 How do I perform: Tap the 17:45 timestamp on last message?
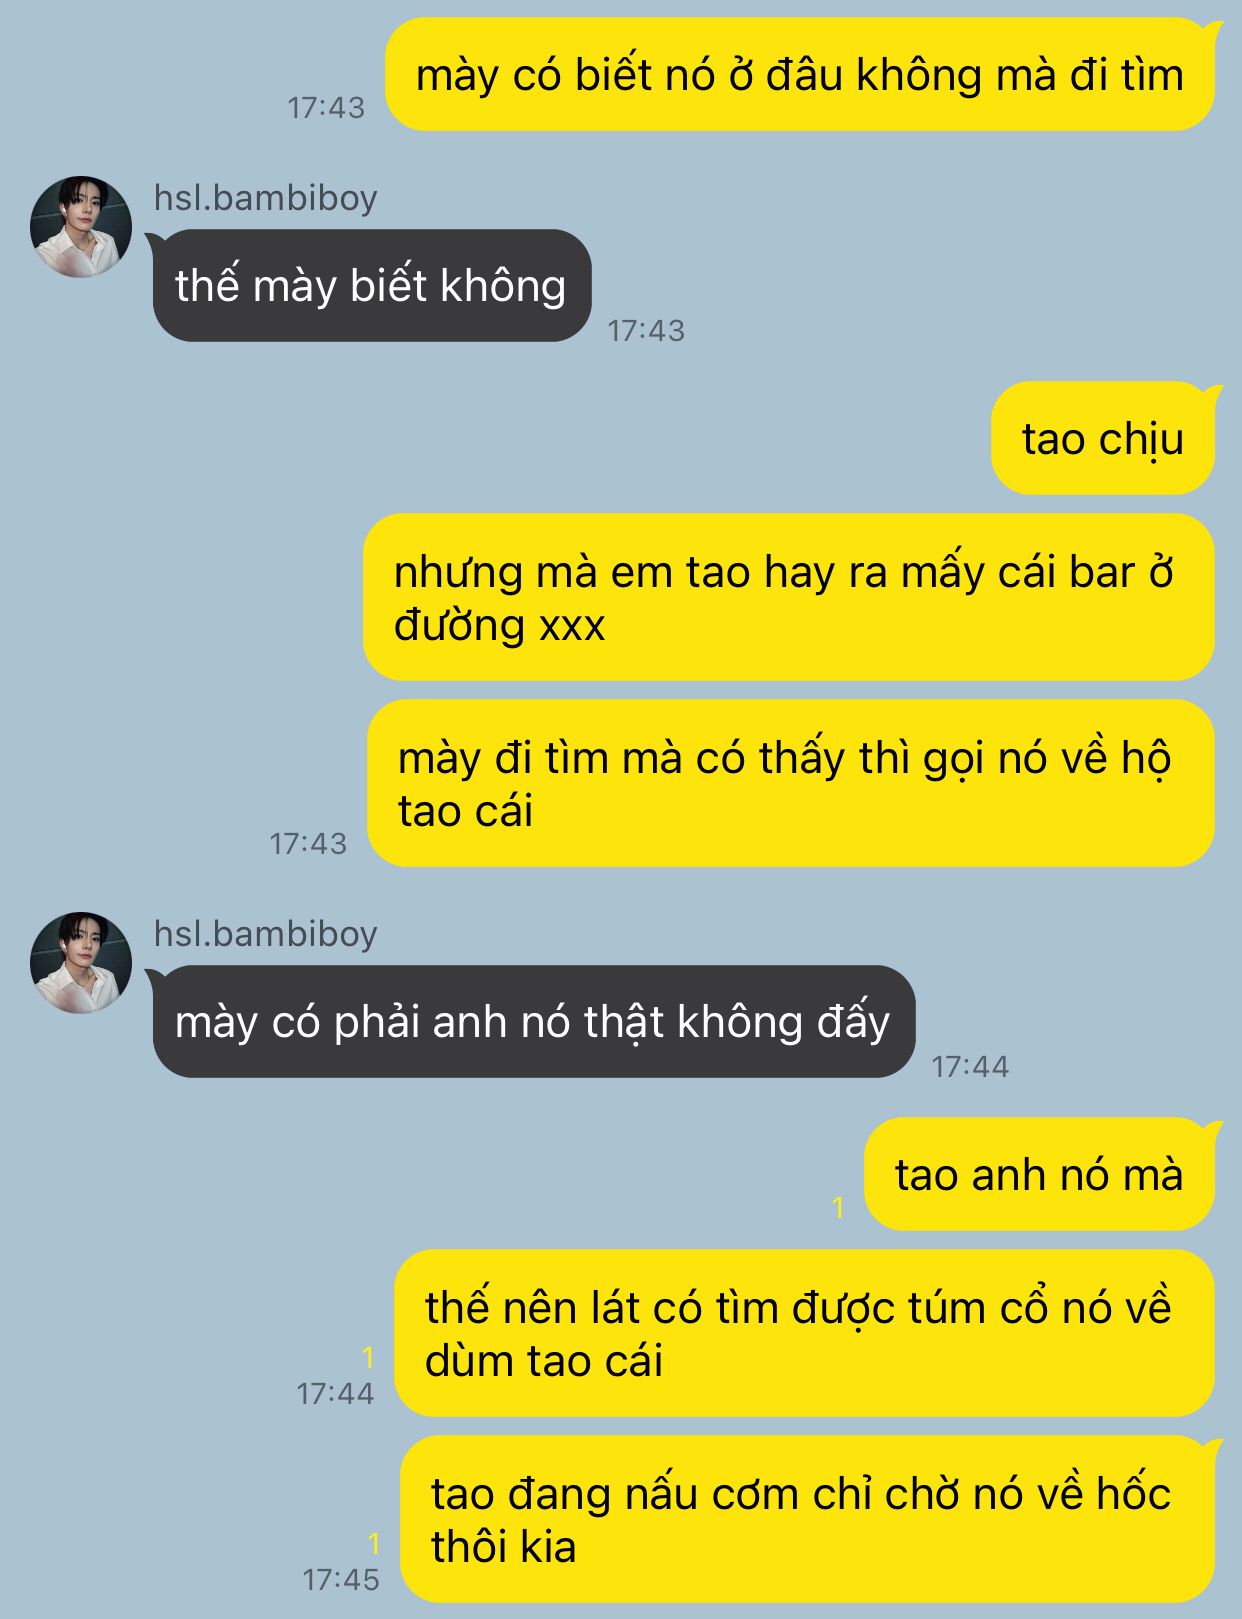341,1579
